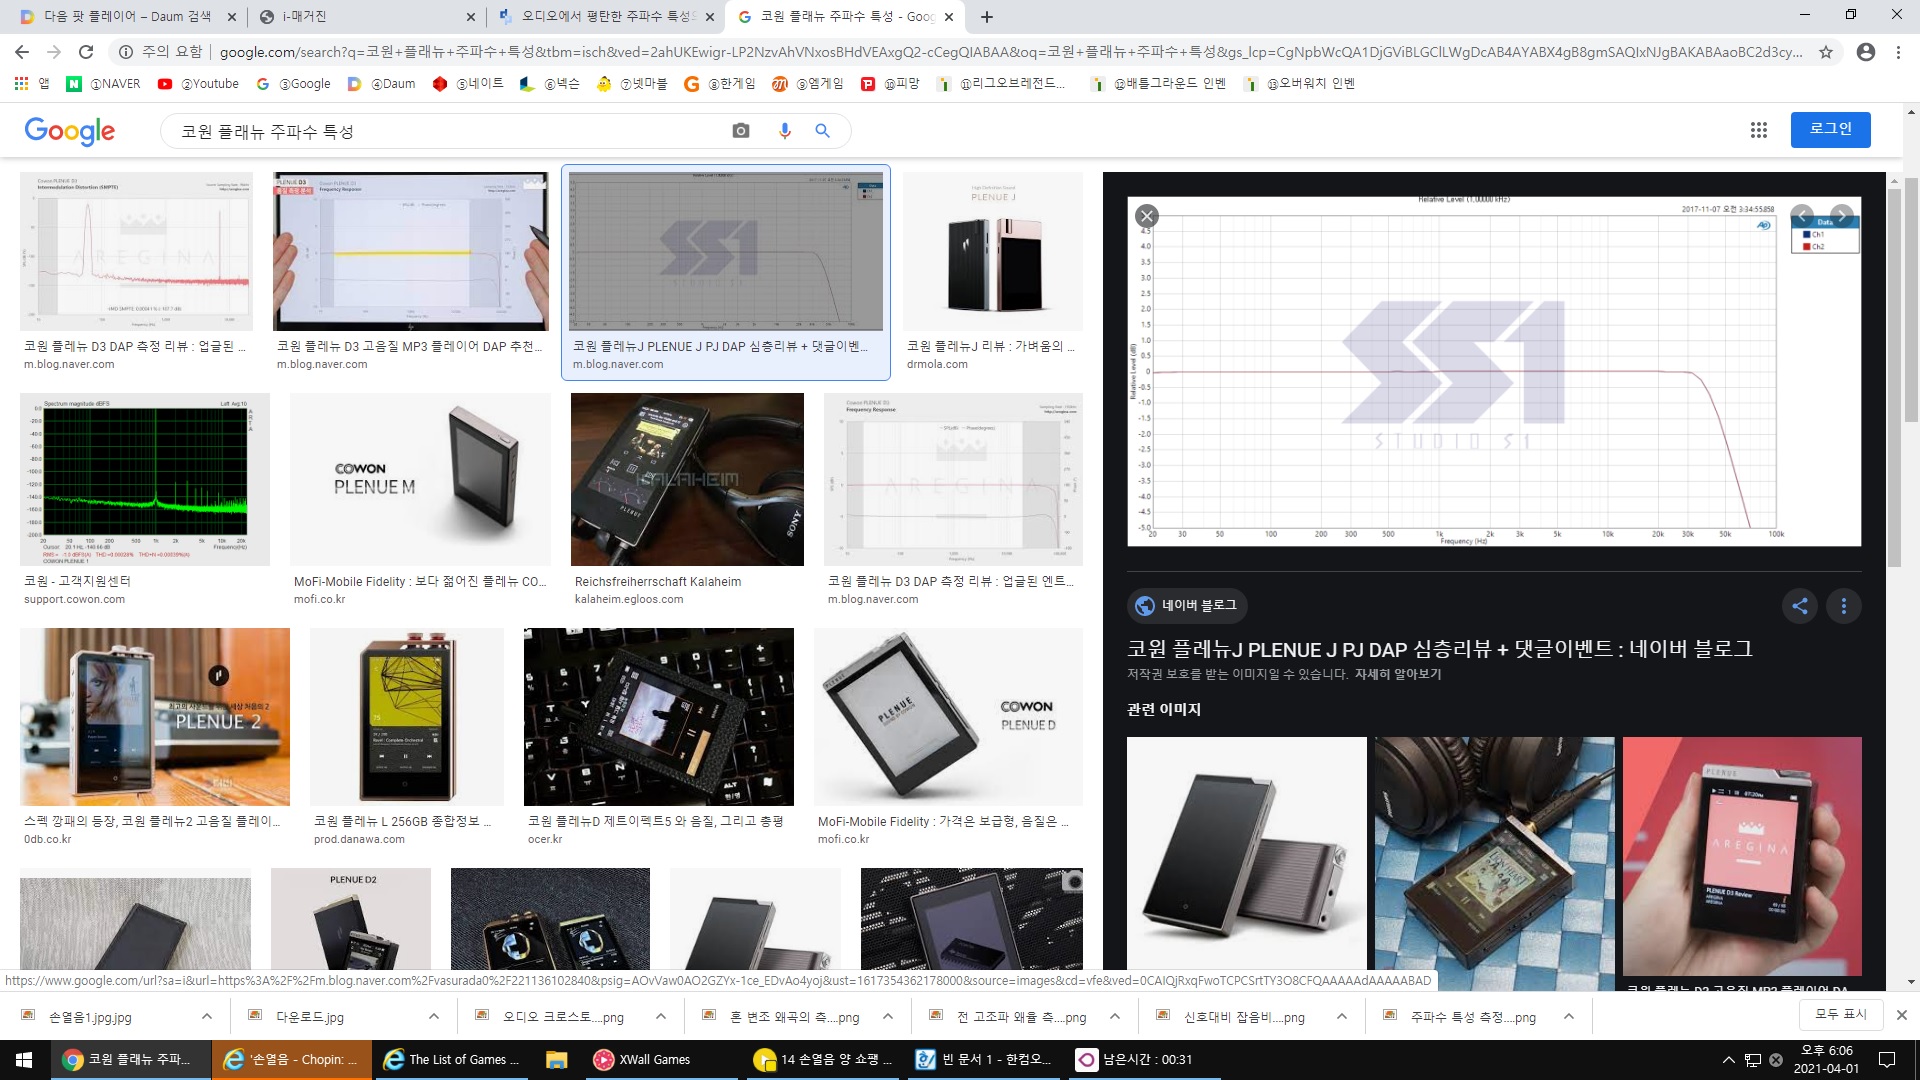Show hidden system tray icons

click(1728, 1059)
